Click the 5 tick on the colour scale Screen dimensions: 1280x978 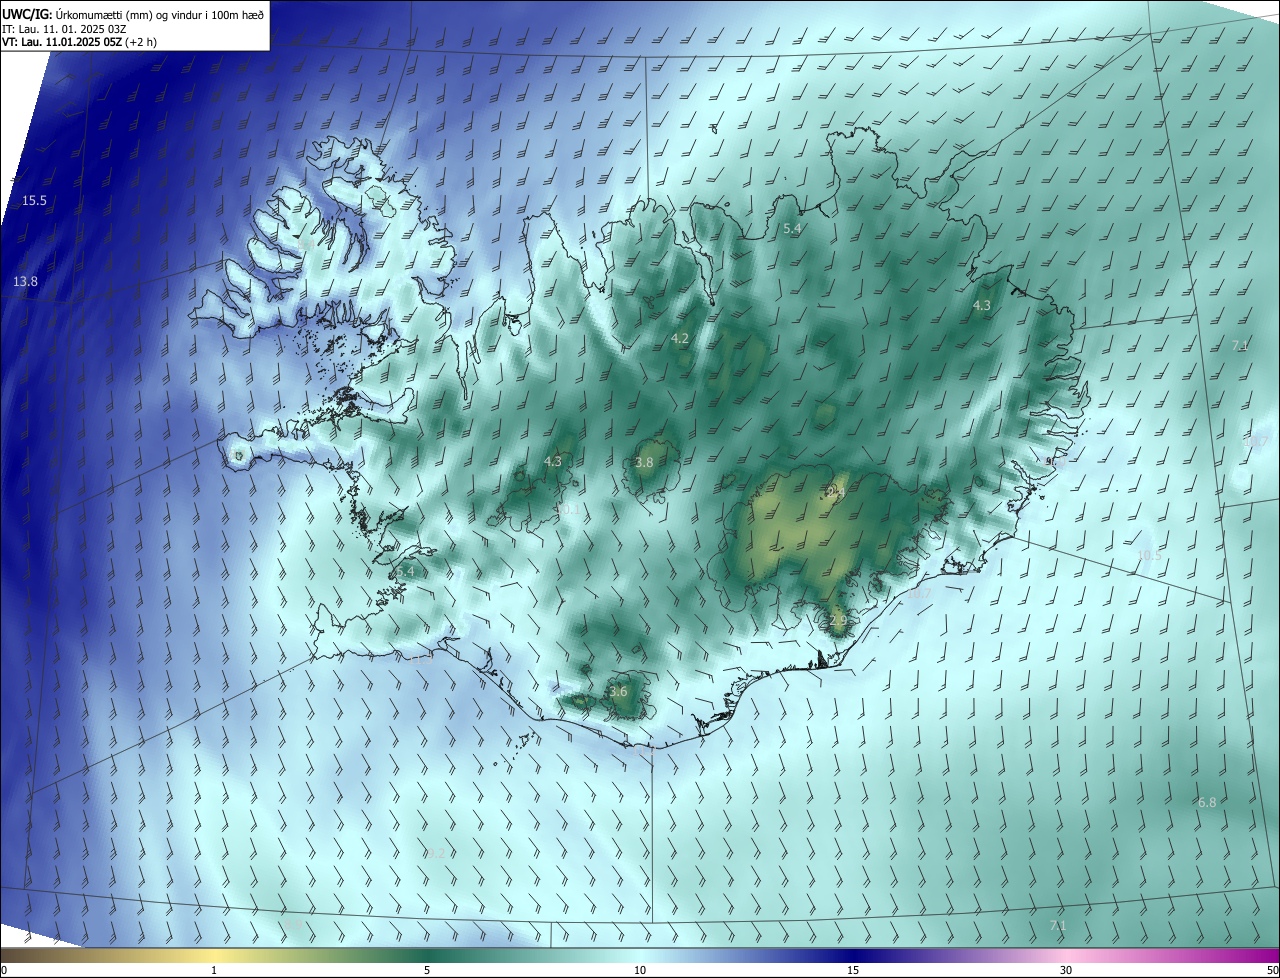pyautogui.click(x=427, y=970)
